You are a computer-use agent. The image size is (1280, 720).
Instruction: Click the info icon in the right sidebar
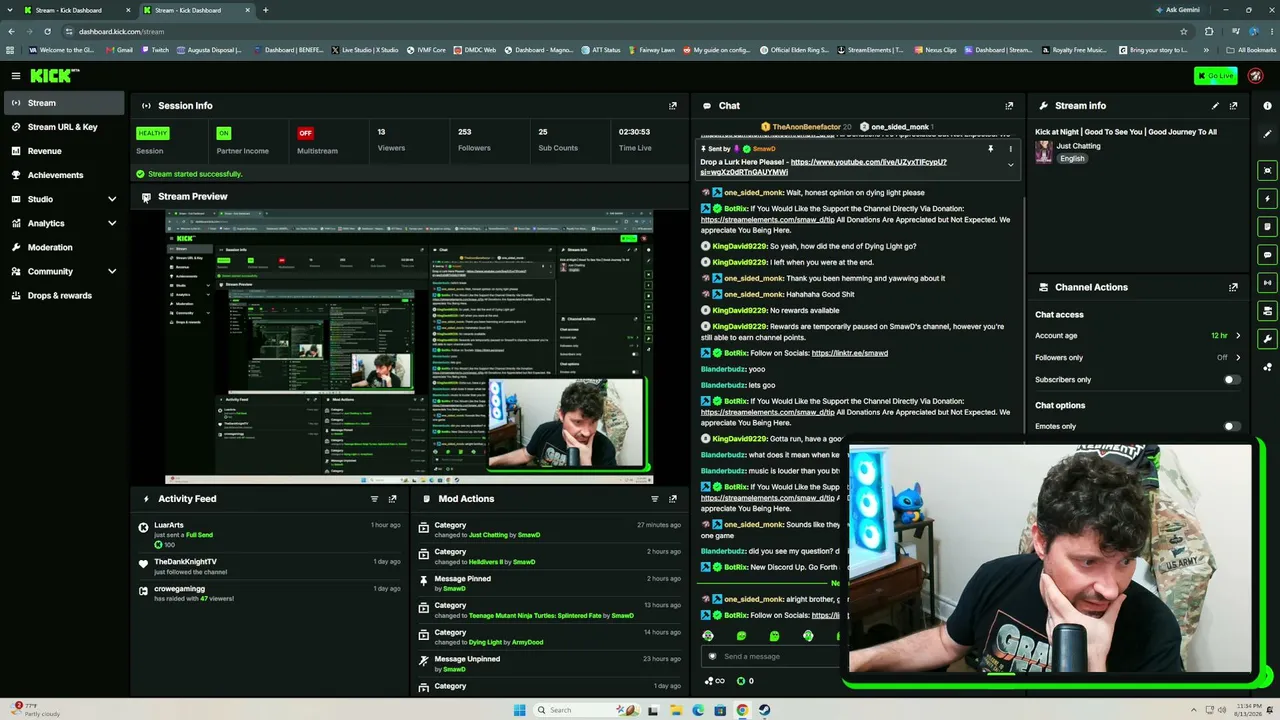(1267, 105)
